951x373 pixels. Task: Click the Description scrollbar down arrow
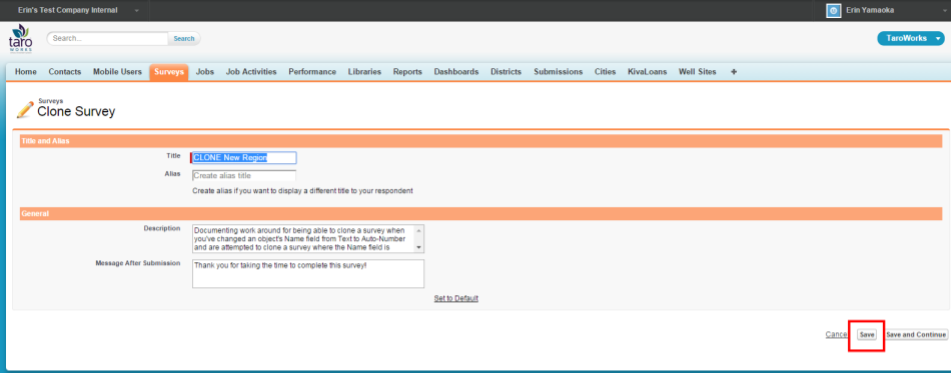click(418, 248)
